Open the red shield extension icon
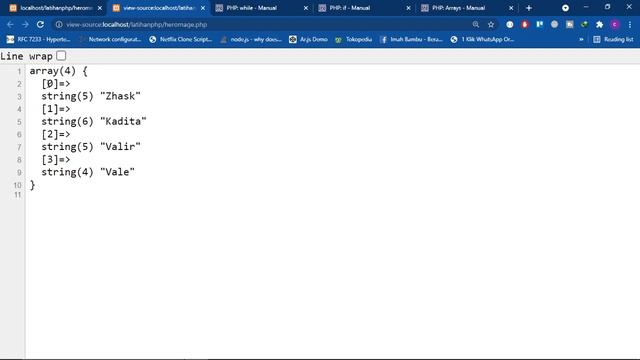Image resolution: width=640 pixels, height=360 pixels. (x=525, y=24)
